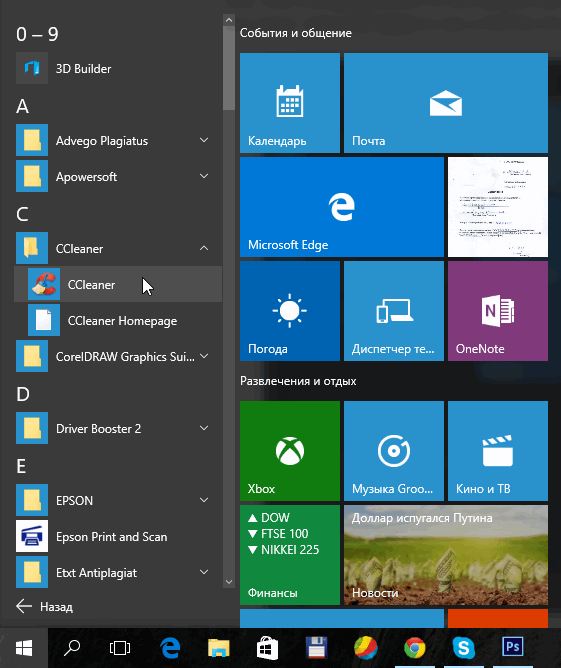
Task: Open the Кино и ТВ tile
Action: (498, 451)
